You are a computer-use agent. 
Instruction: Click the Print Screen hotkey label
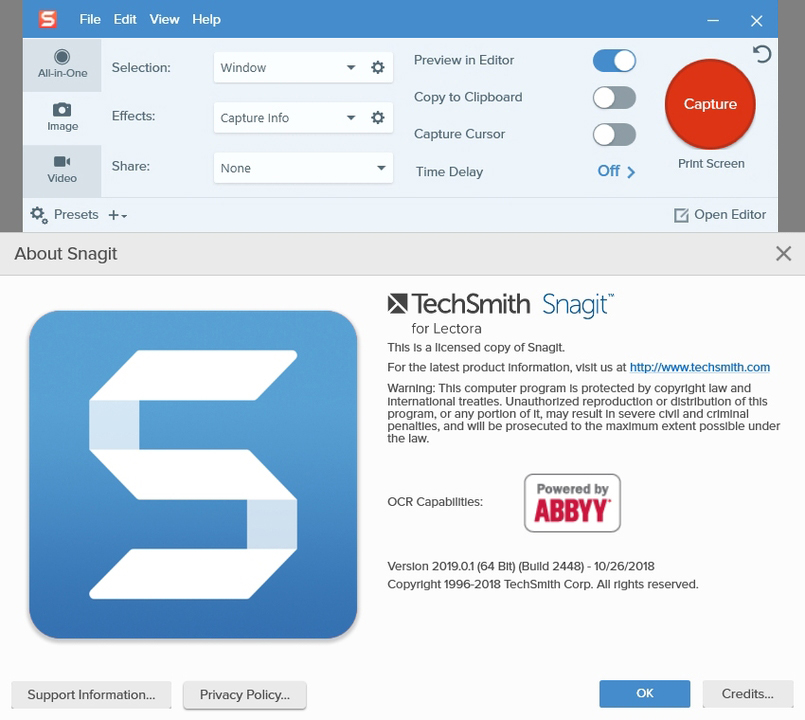(x=711, y=164)
